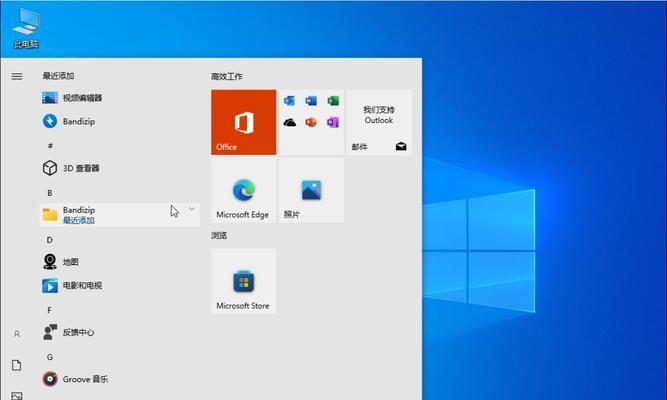Open the PowerPoint icon in Office group tile
The image size is (667, 400).
click(x=311, y=123)
